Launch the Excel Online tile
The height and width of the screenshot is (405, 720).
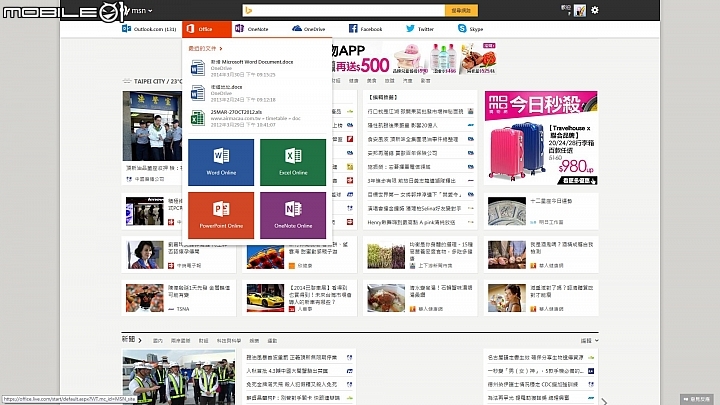293,162
